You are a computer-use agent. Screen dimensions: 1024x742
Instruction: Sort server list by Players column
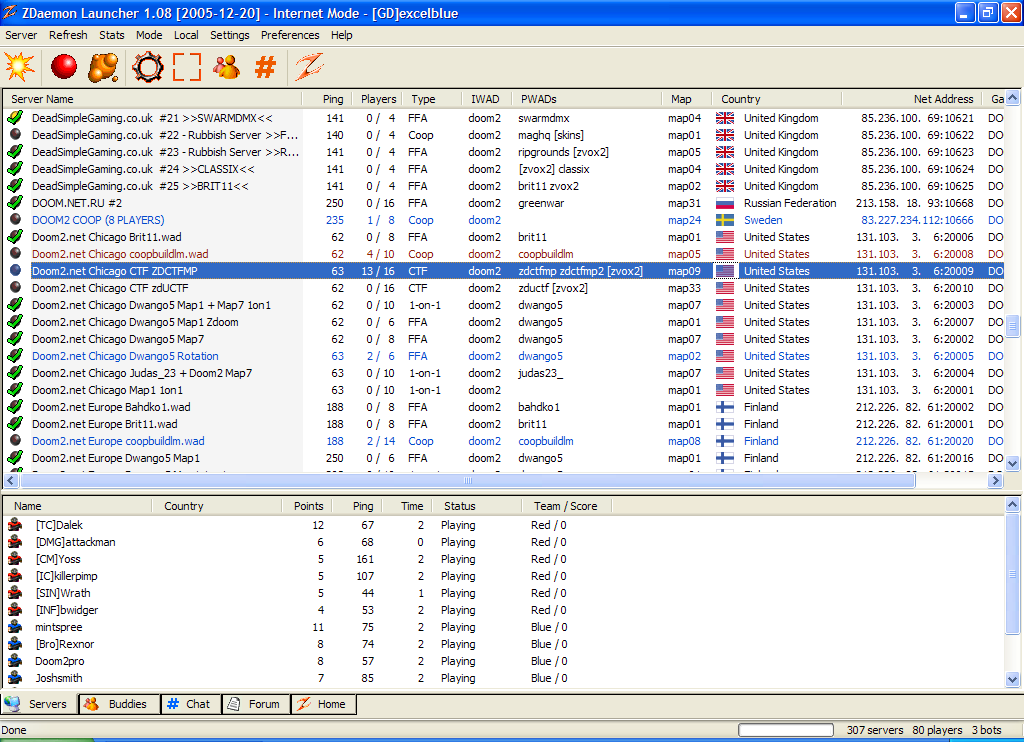click(x=377, y=99)
